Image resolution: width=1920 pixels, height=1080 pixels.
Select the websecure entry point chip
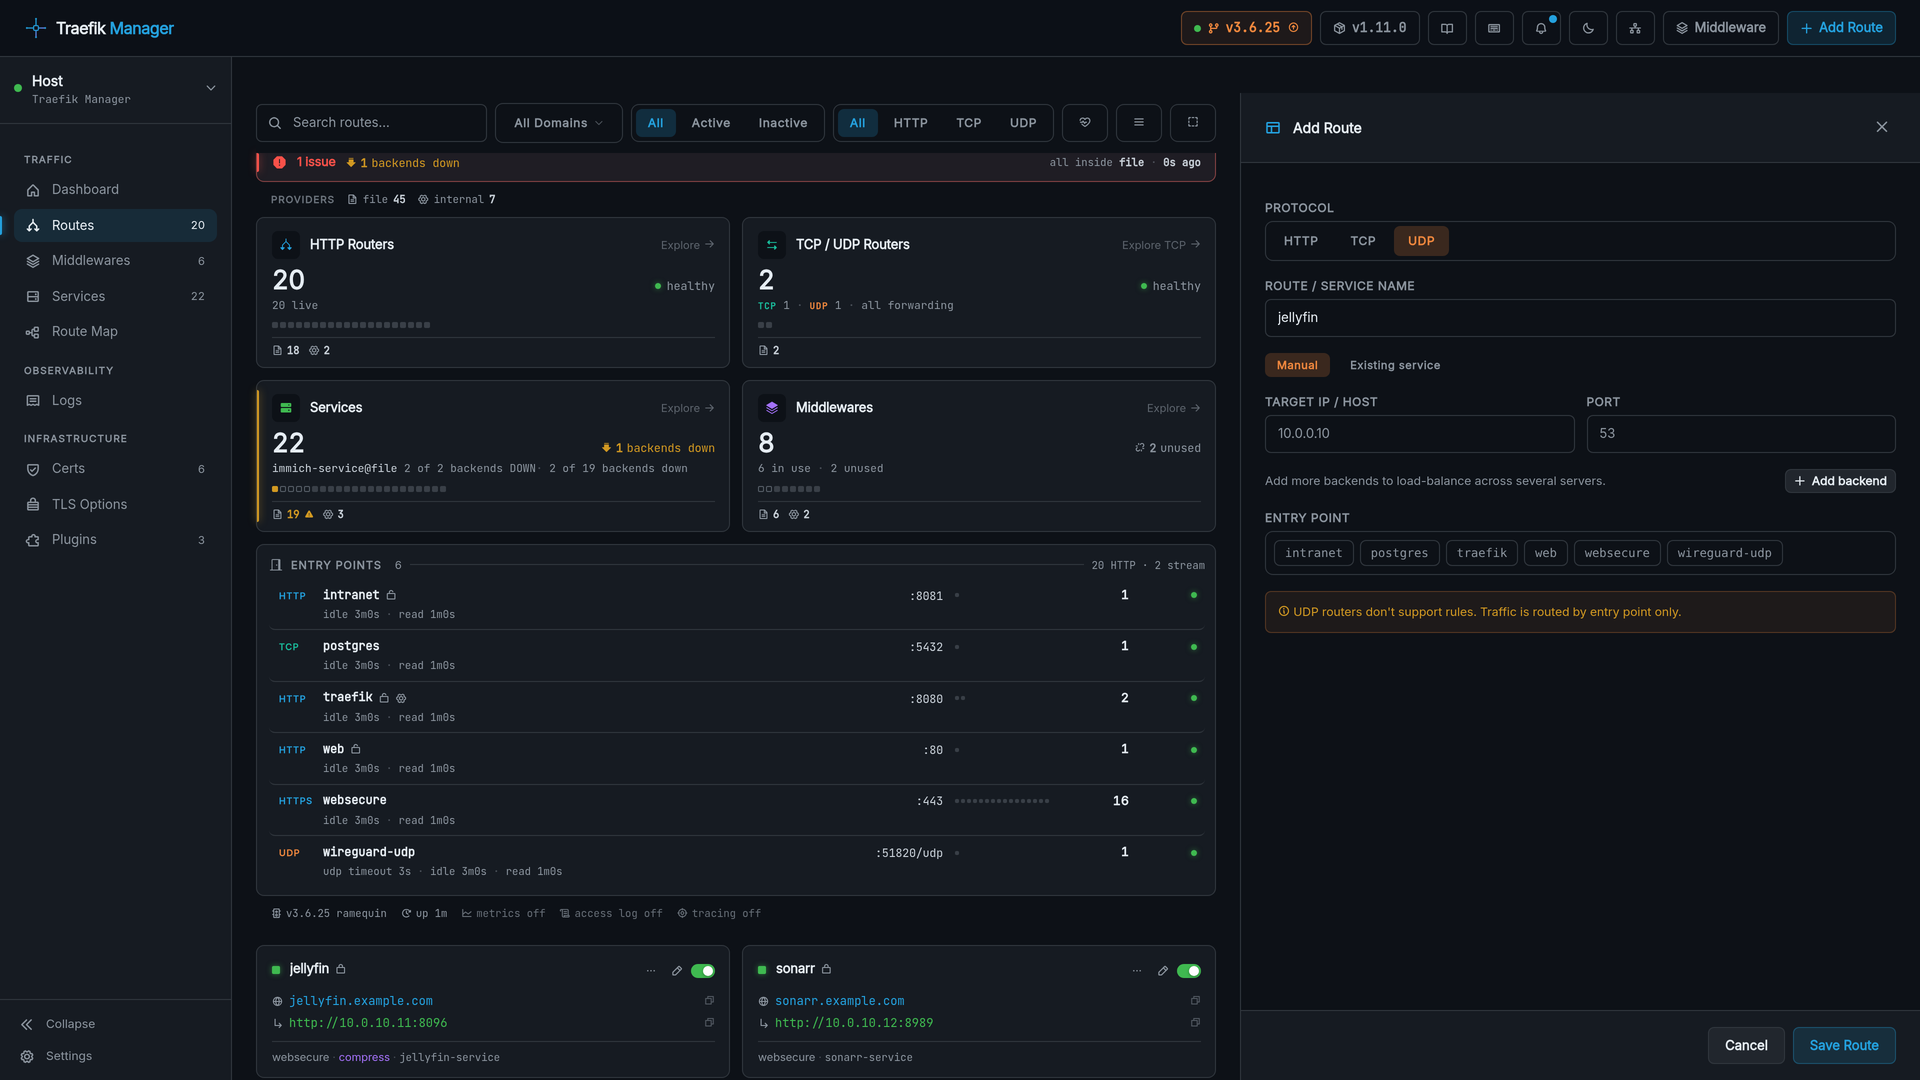(x=1617, y=553)
